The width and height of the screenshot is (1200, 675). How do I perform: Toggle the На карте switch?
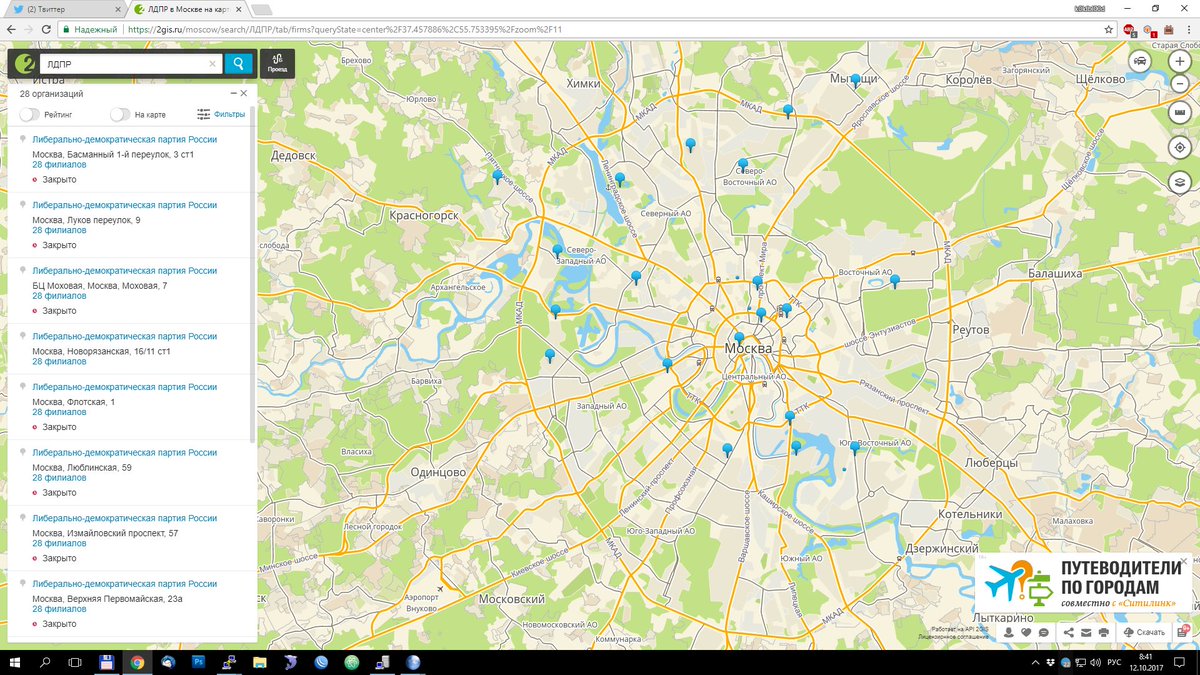[120, 115]
